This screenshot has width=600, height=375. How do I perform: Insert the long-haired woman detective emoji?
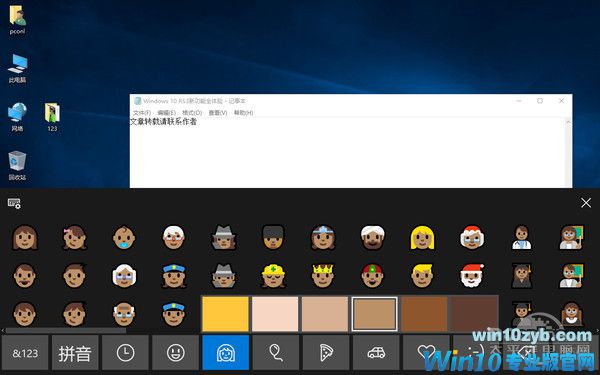point(223,237)
